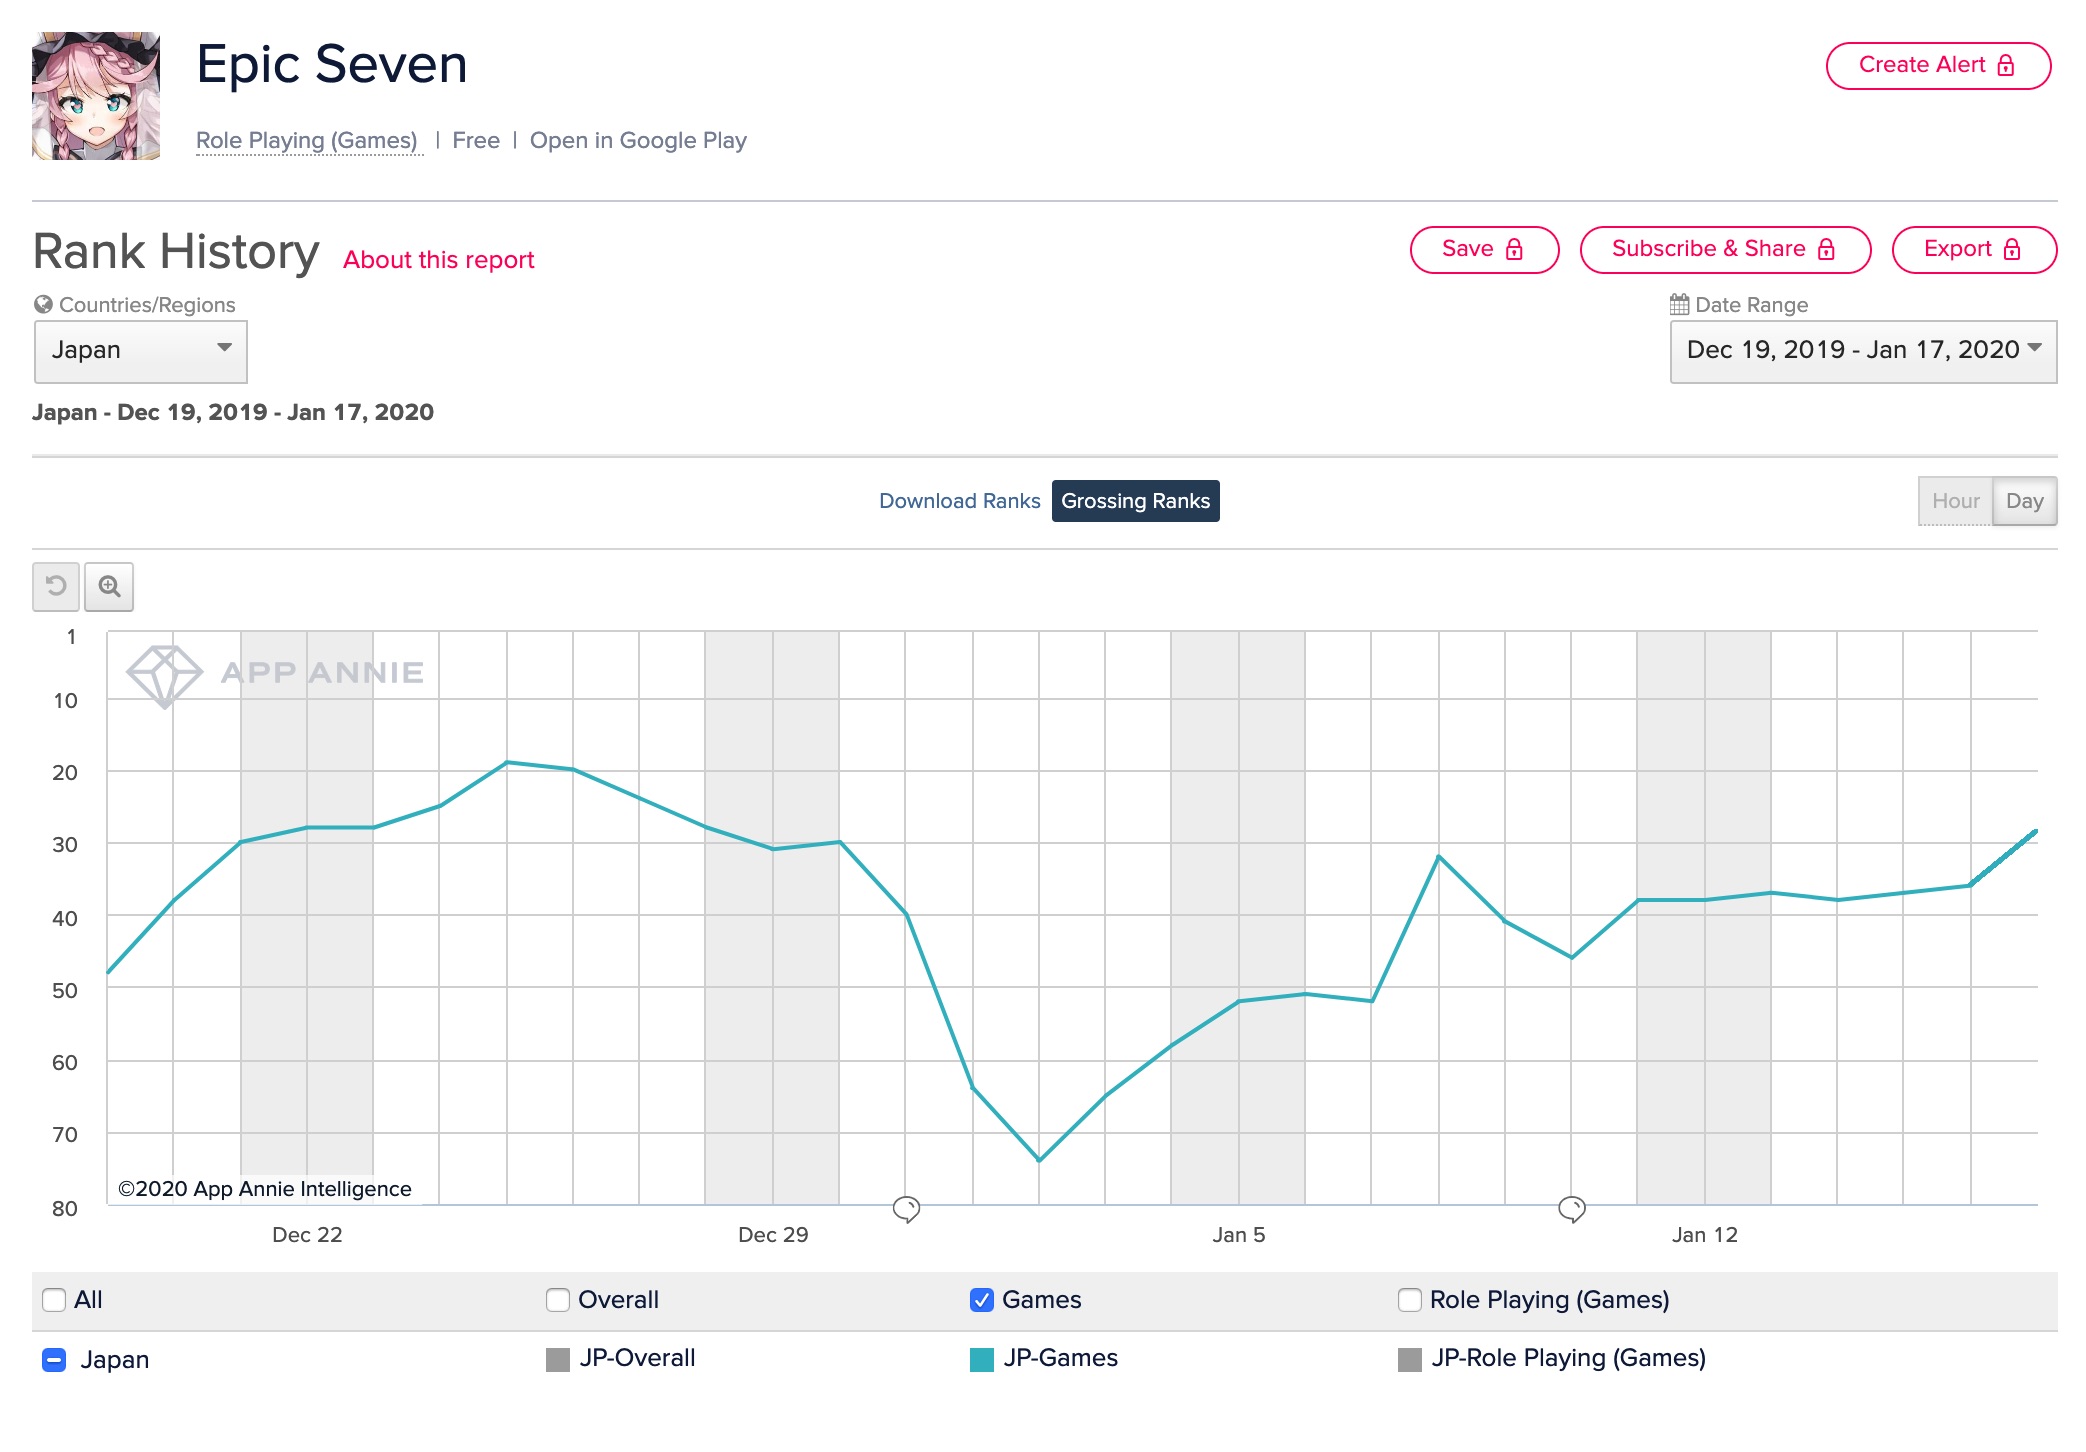Image resolution: width=2086 pixels, height=1452 pixels.
Task: Click the Free price label
Action: pos(476,140)
